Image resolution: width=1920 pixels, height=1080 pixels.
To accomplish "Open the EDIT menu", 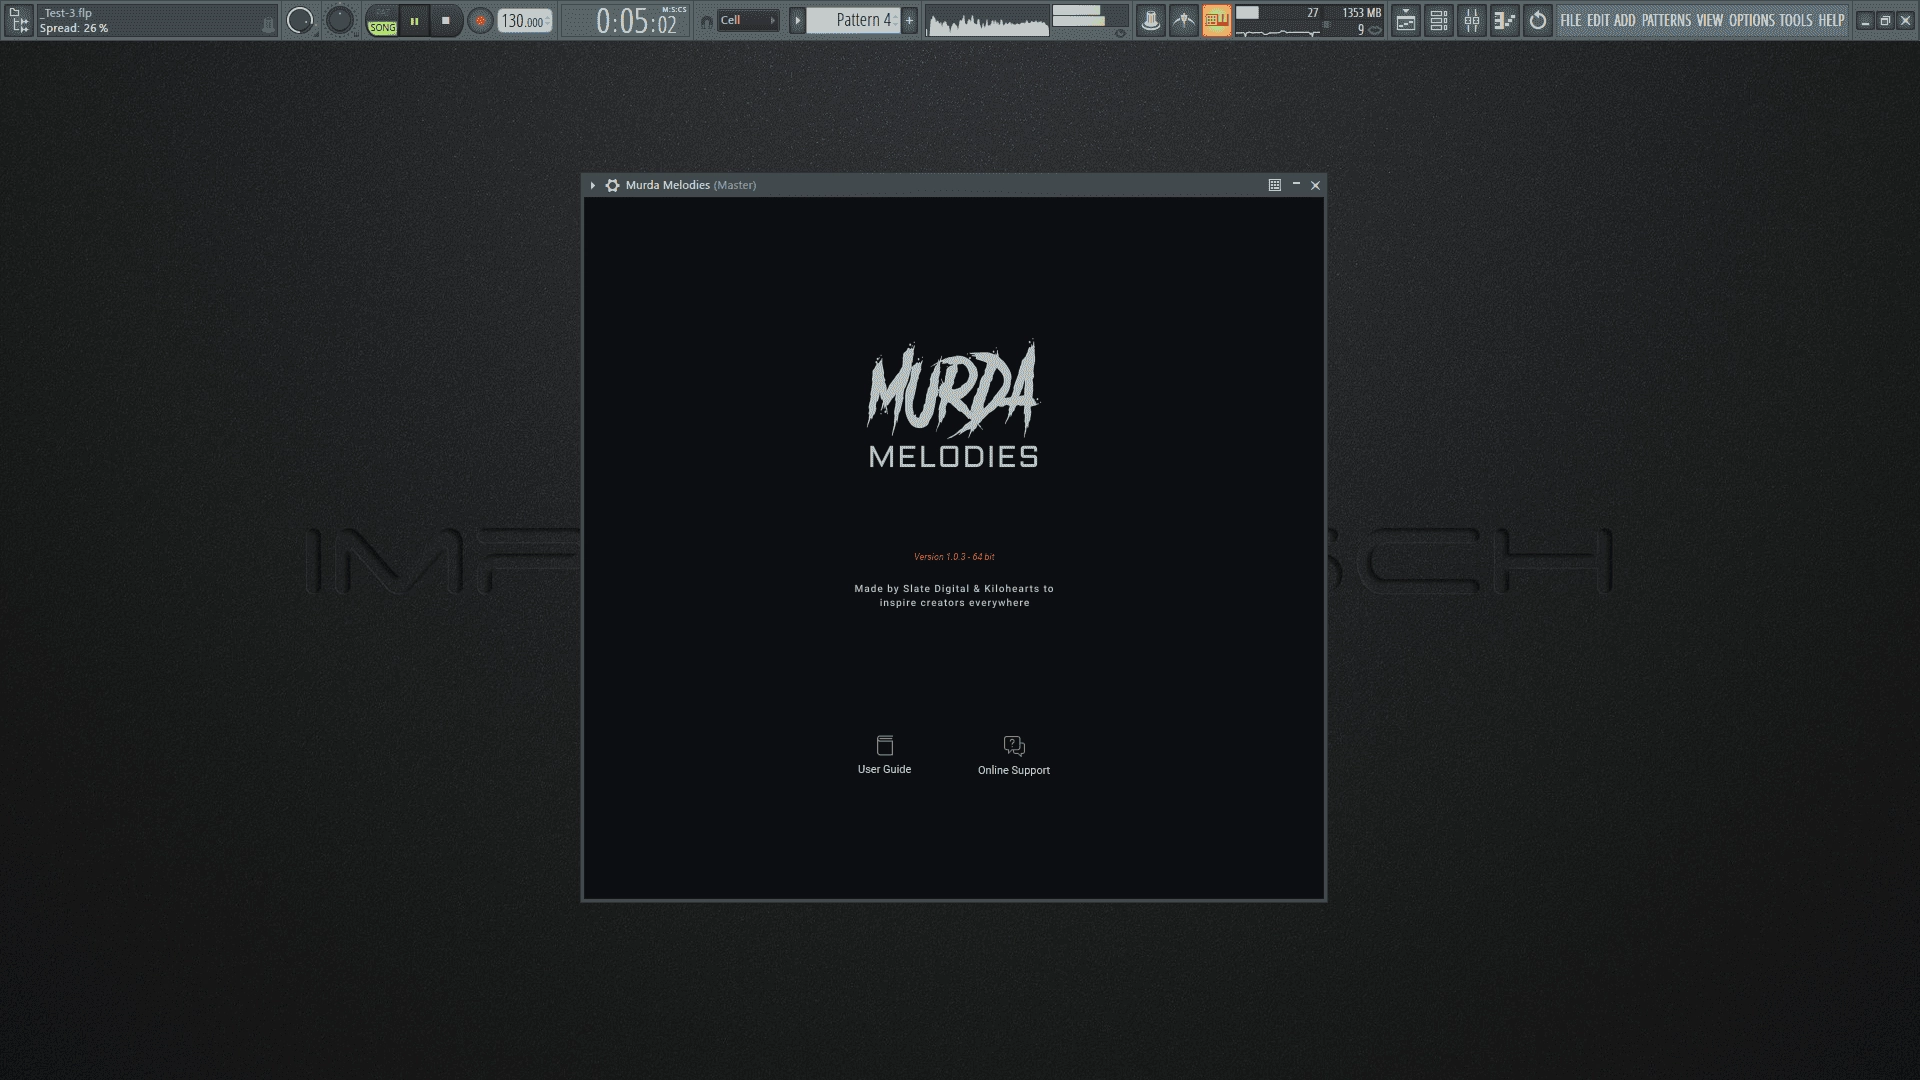I will 1598,20.
